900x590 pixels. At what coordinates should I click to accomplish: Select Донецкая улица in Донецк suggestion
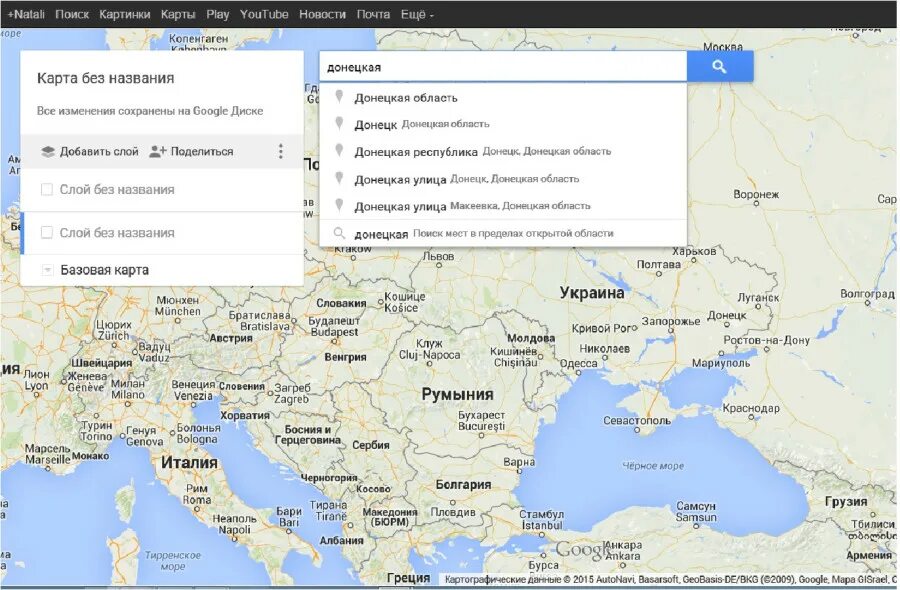503,179
